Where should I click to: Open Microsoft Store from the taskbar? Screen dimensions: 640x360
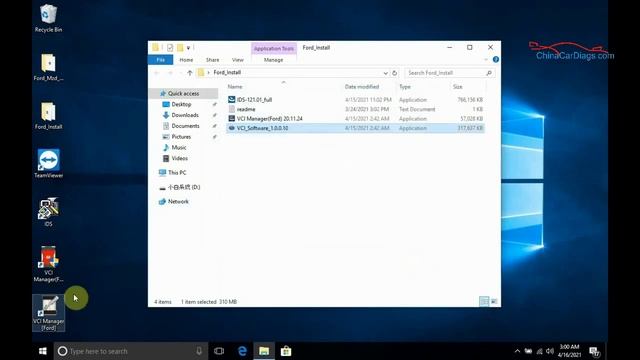coord(286,351)
